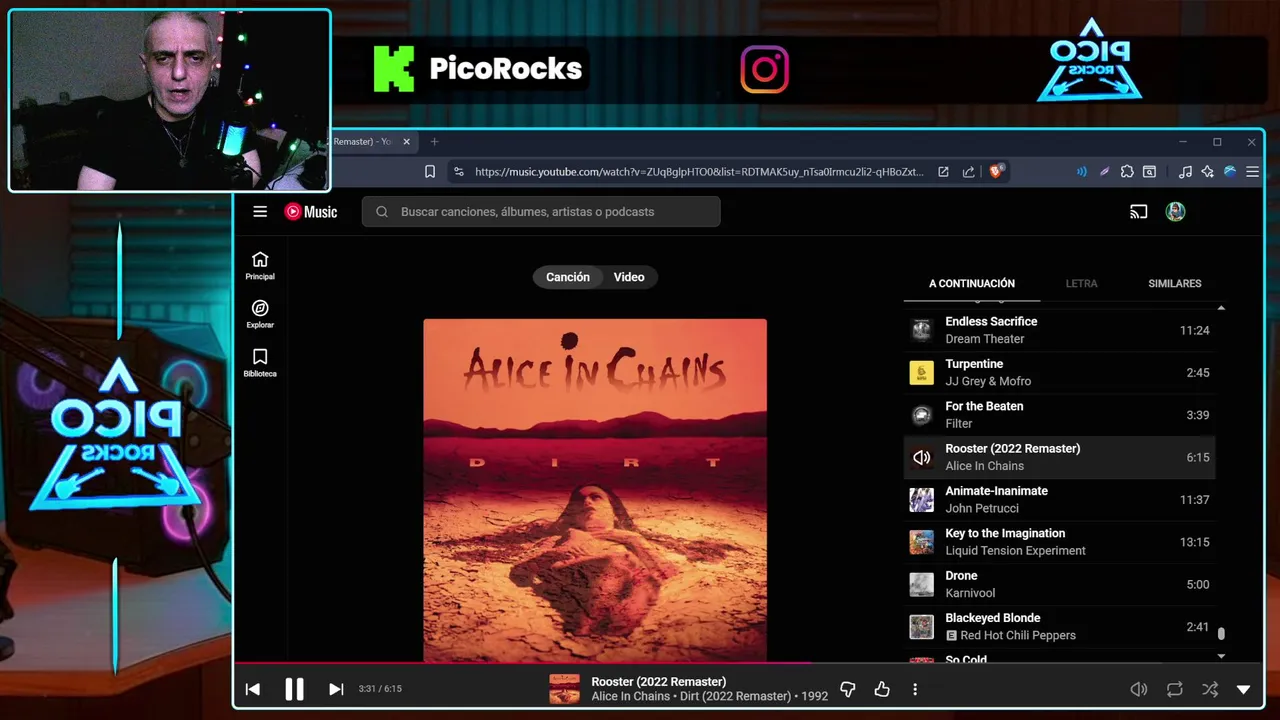Toggle shuffle for the queue
1280x720 pixels.
(x=1210, y=689)
